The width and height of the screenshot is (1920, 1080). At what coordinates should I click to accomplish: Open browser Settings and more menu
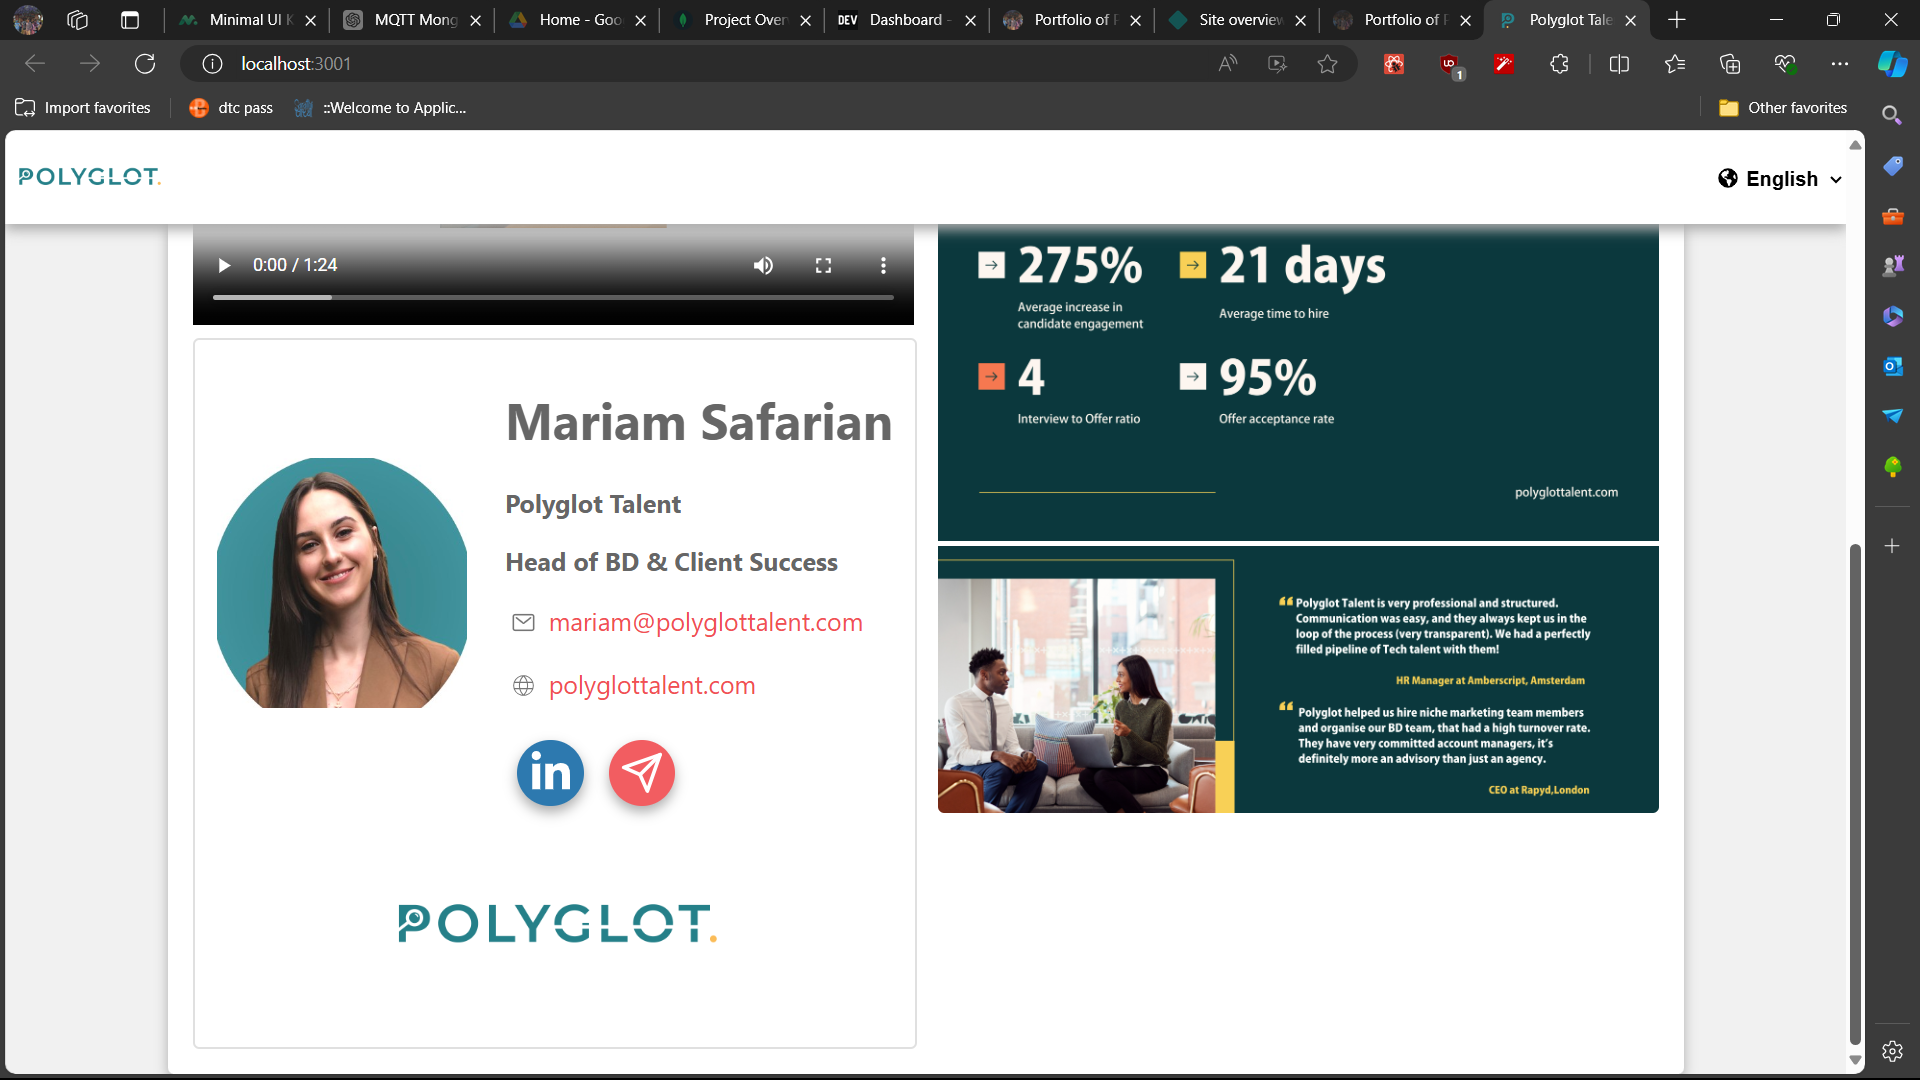coord(1839,64)
